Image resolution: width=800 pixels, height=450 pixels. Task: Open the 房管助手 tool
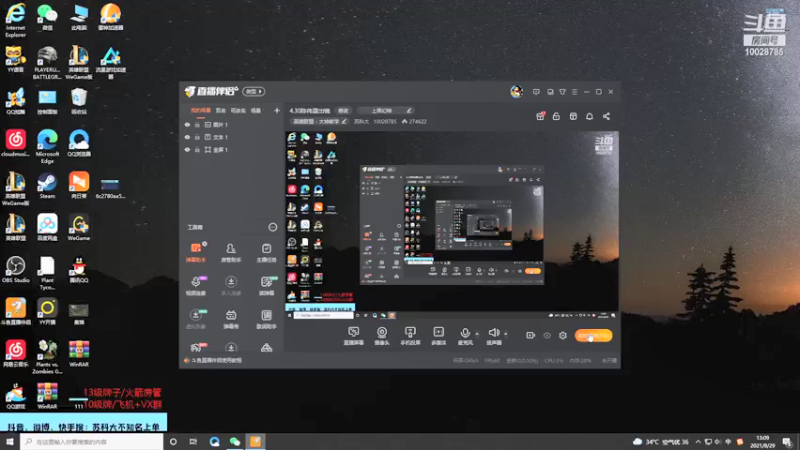(231, 252)
